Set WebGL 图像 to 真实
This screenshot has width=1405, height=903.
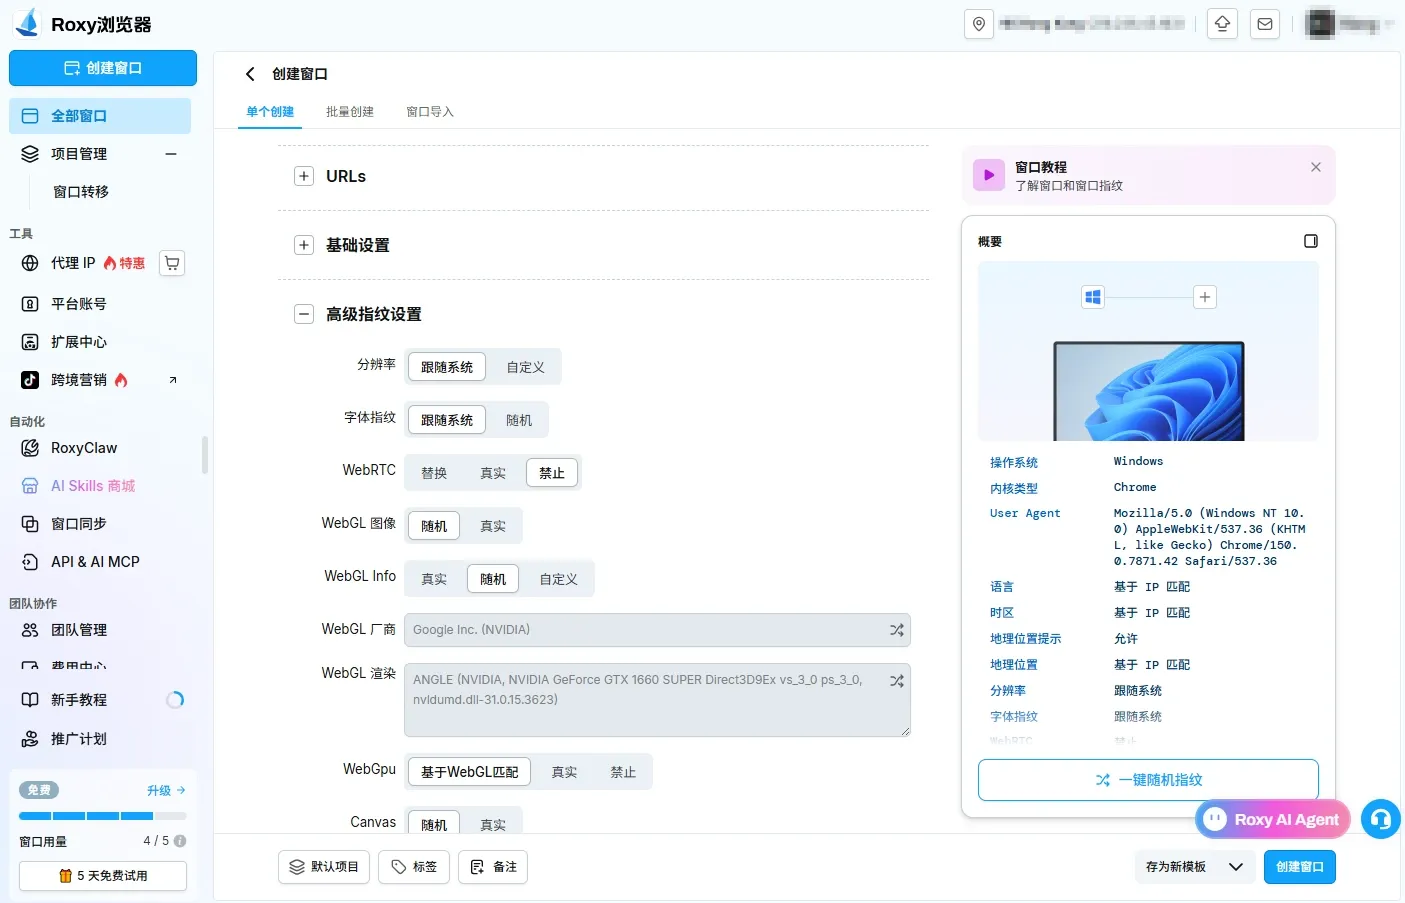(493, 526)
